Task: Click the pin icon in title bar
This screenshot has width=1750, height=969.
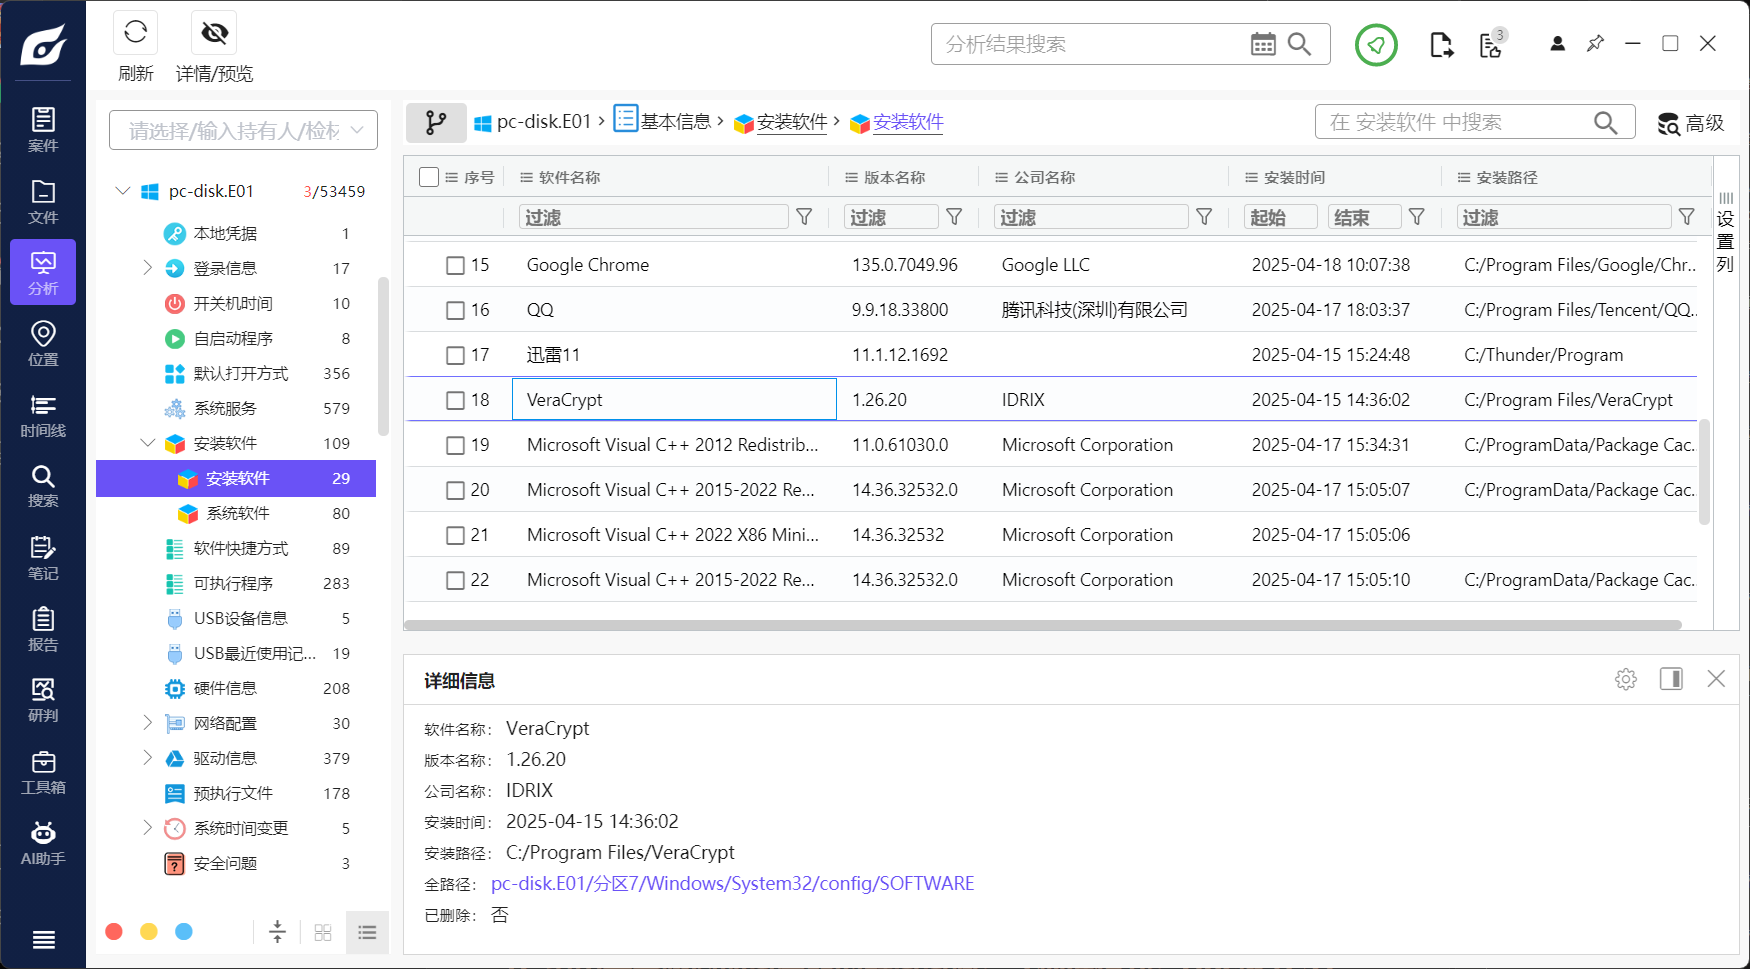Action: [1595, 44]
